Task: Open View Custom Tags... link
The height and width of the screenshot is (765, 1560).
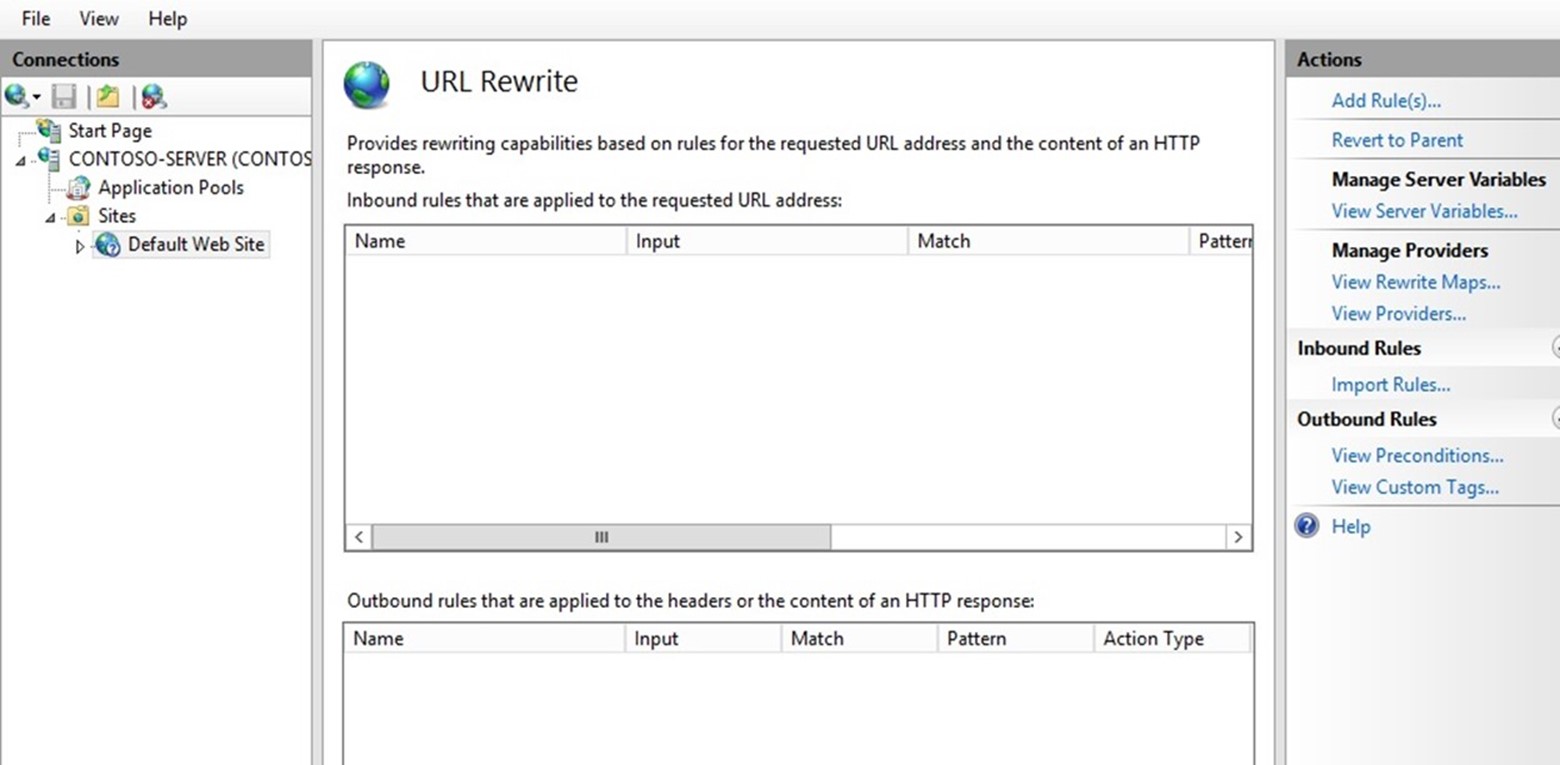Action: (x=1415, y=487)
